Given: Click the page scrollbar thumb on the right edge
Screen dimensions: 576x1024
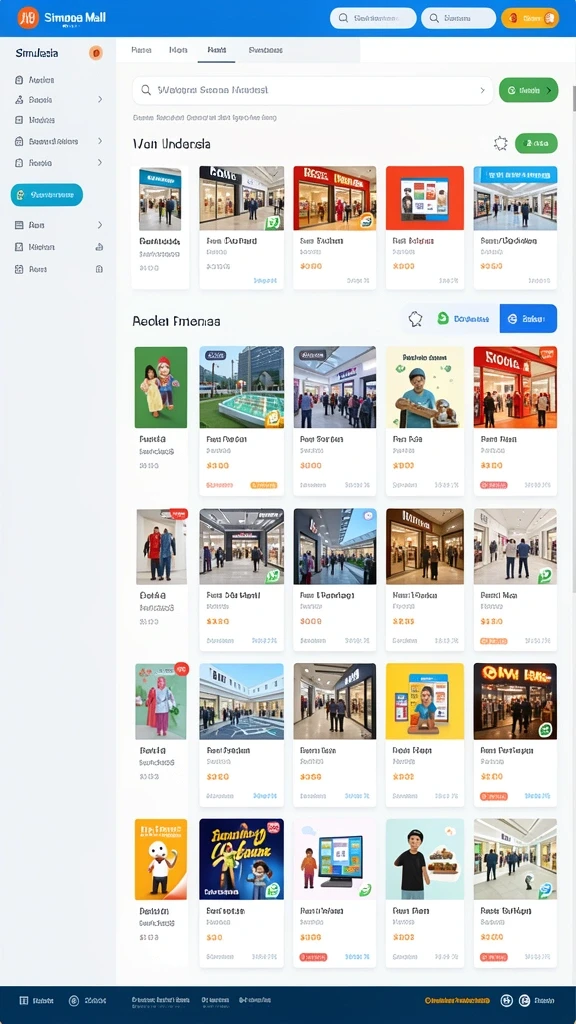Looking at the screenshot, I should (573, 98).
